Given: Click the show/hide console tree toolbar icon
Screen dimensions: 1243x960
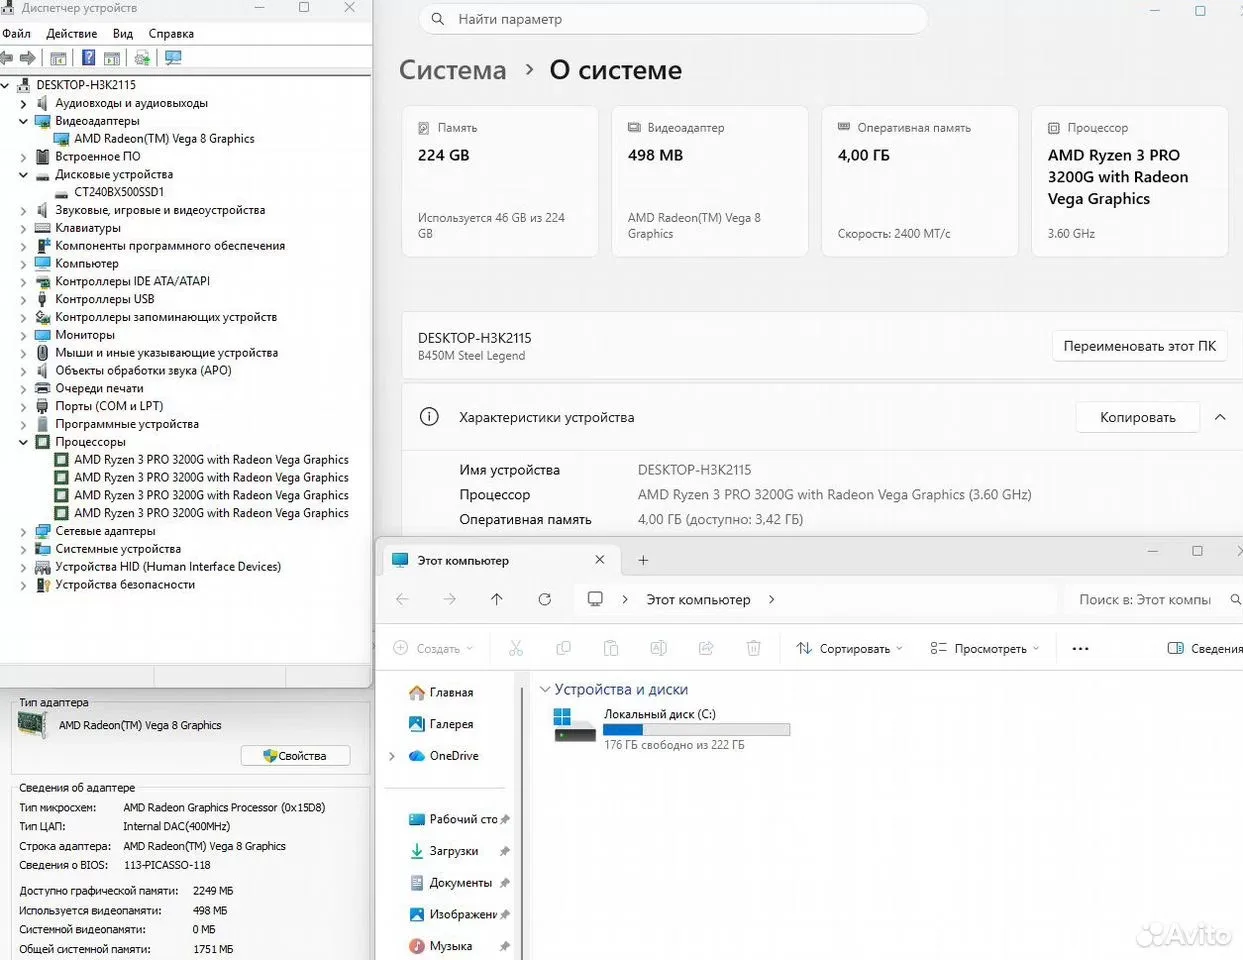Looking at the screenshot, I should [59, 58].
